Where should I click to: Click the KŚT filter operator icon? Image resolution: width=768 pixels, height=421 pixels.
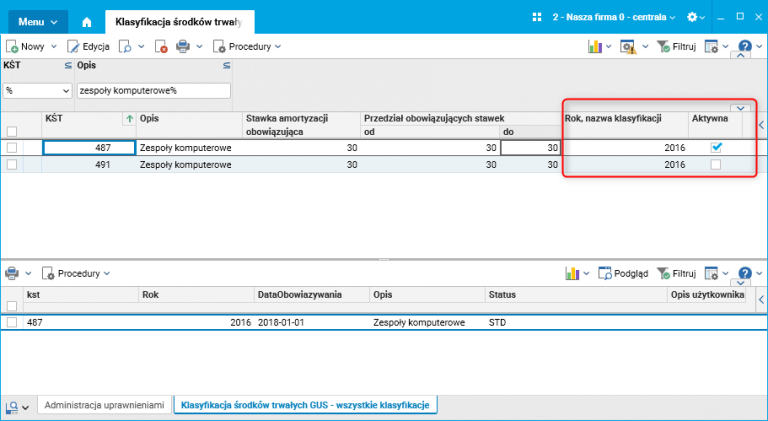(x=68, y=66)
